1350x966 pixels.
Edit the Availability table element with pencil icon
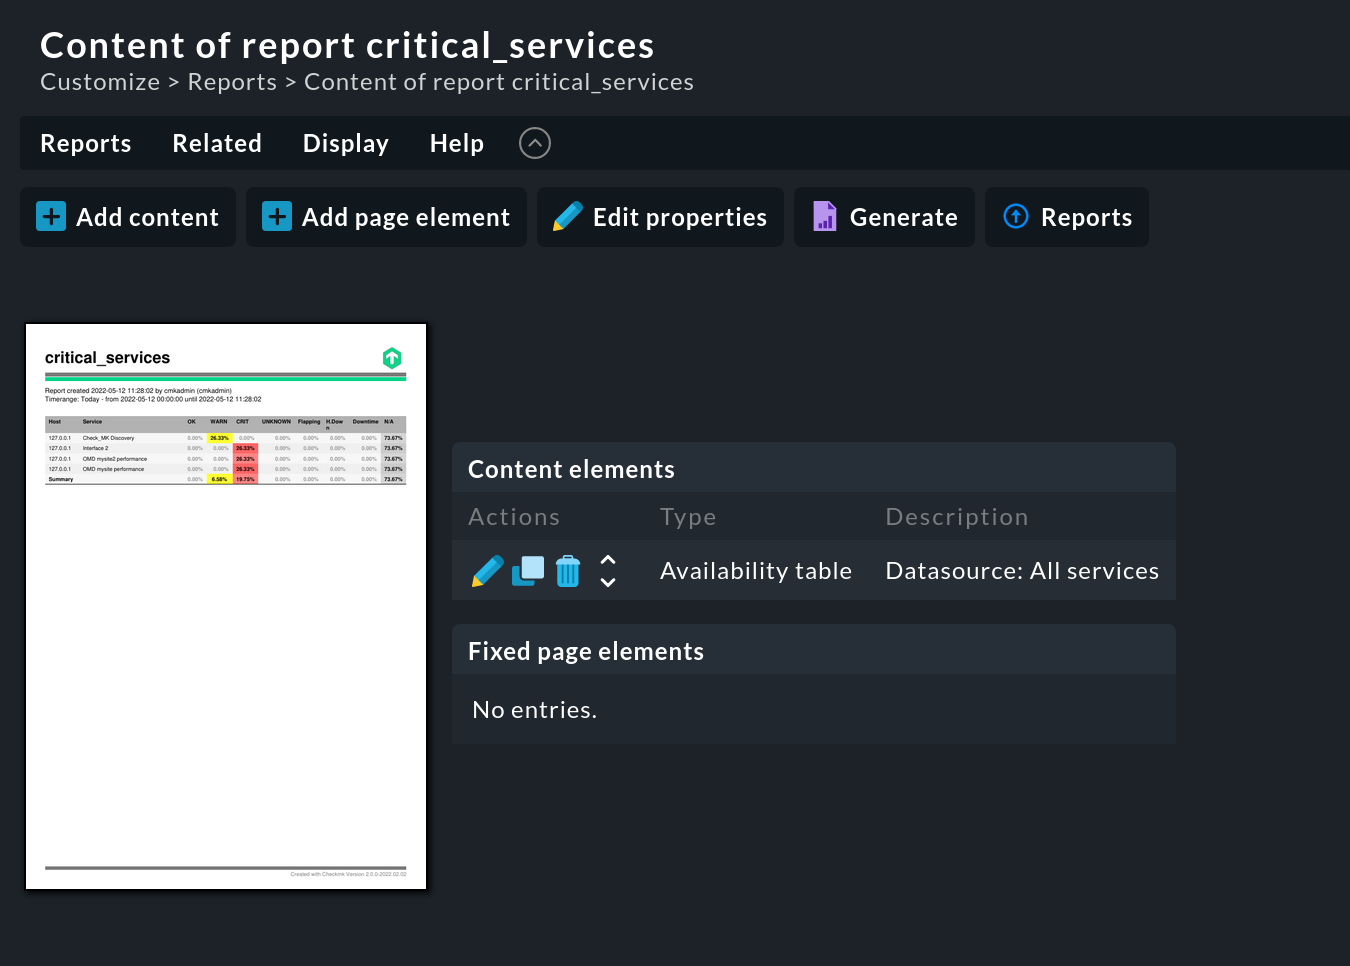[487, 570]
